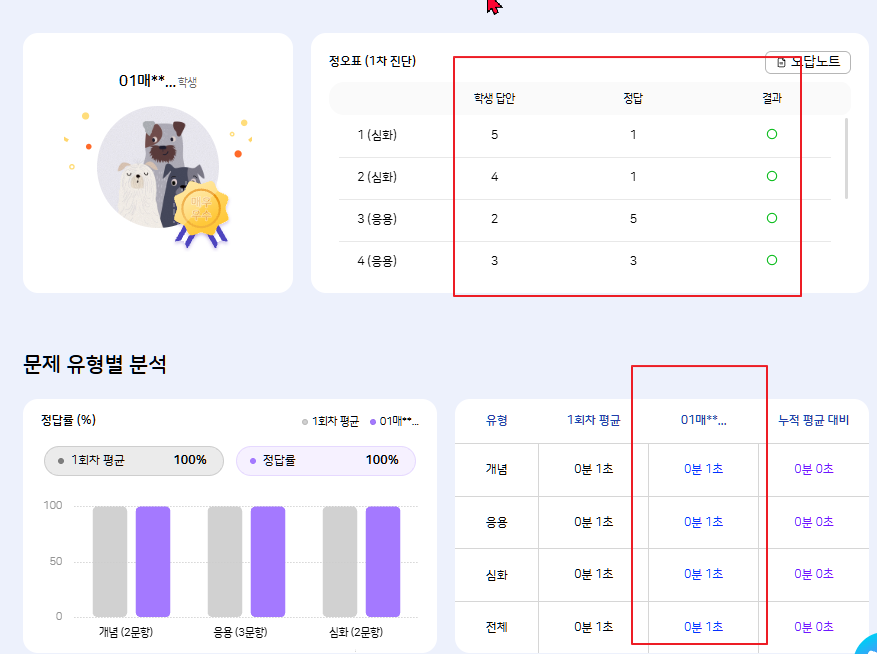
Task: Click the document icon inside 오답노트
Action: pyautogui.click(x=782, y=62)
